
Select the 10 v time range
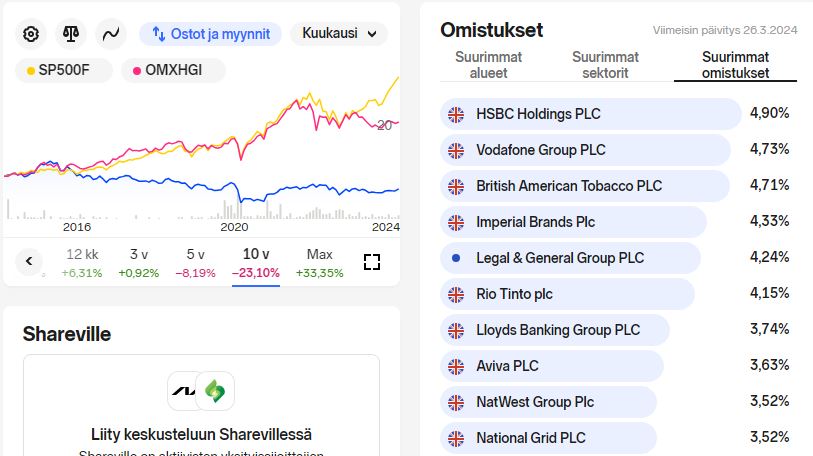click(x=256, y=262)
